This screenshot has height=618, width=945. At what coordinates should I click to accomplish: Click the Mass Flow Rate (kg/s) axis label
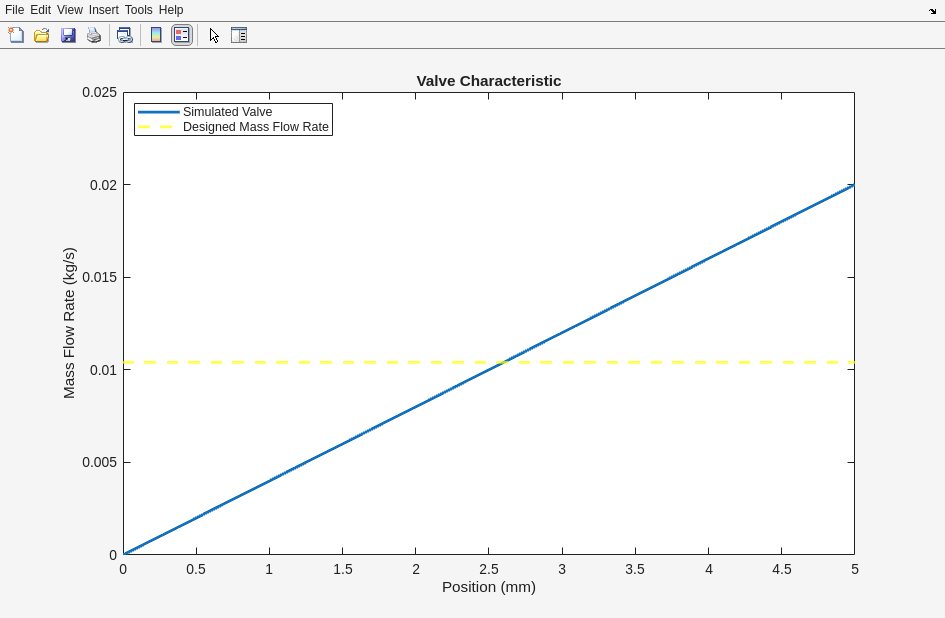[69, 323]
